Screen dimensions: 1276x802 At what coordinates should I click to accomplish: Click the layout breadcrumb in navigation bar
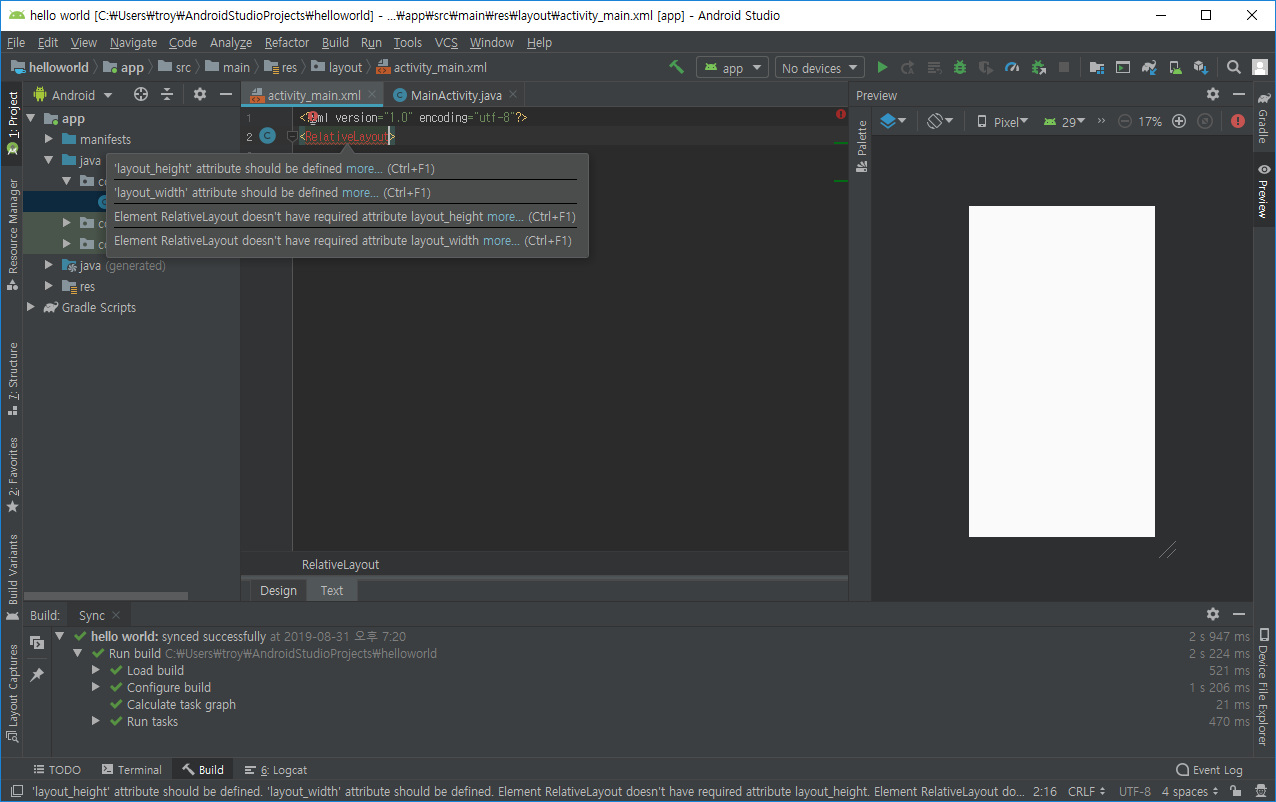(337, 67)
